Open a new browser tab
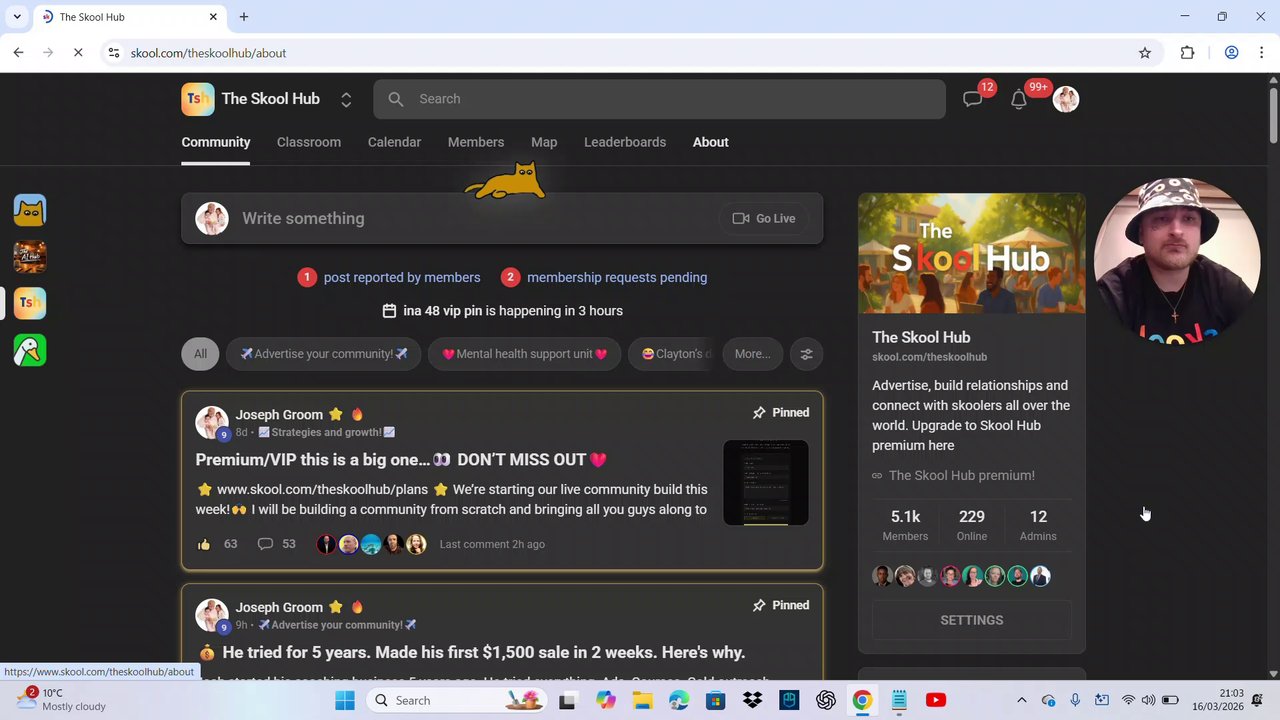Image resolution: width=1280 pixels, height=720 pixels. [244, 17]
